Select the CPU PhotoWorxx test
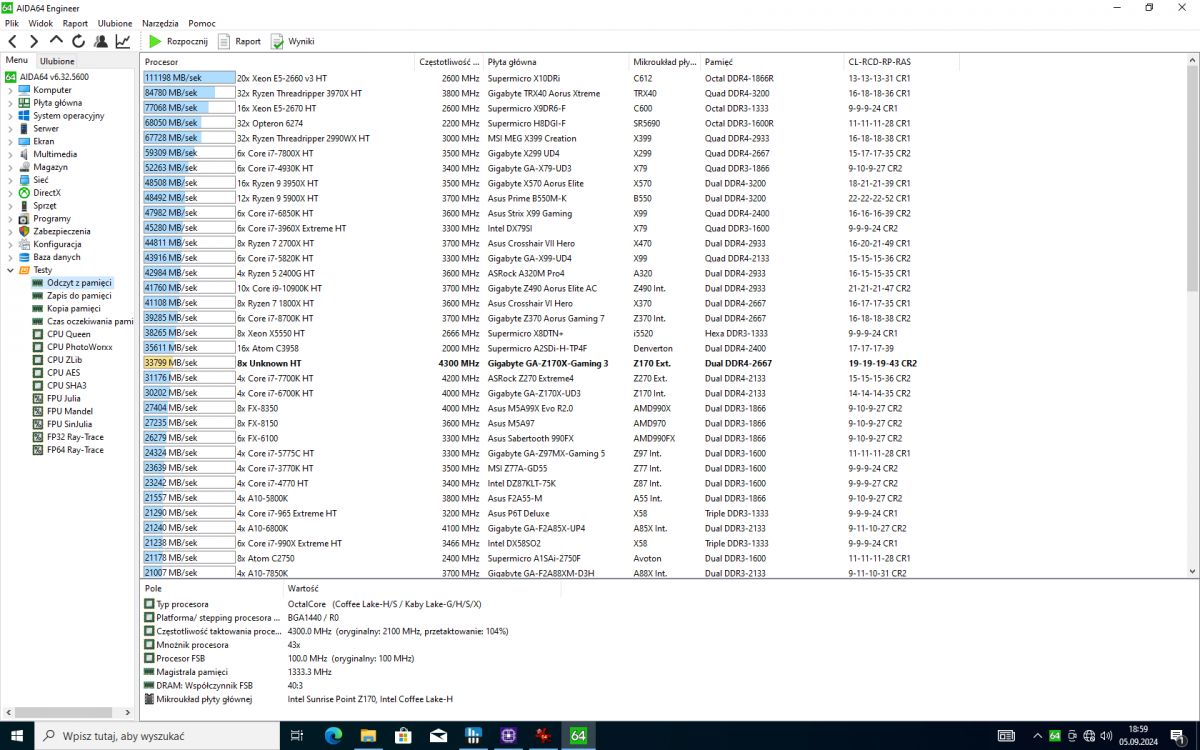This screenshot has width=1200, height=750. 79,347
